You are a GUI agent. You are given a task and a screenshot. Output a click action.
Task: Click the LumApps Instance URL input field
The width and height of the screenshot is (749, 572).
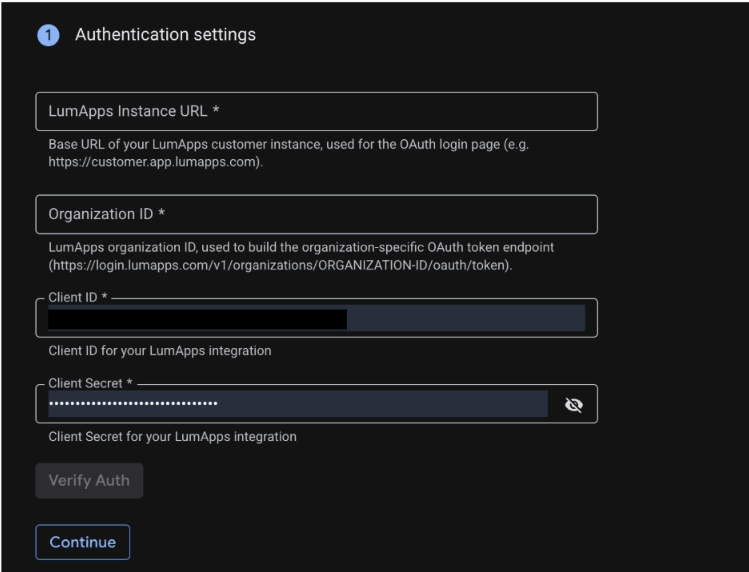(x=316, y=111)
